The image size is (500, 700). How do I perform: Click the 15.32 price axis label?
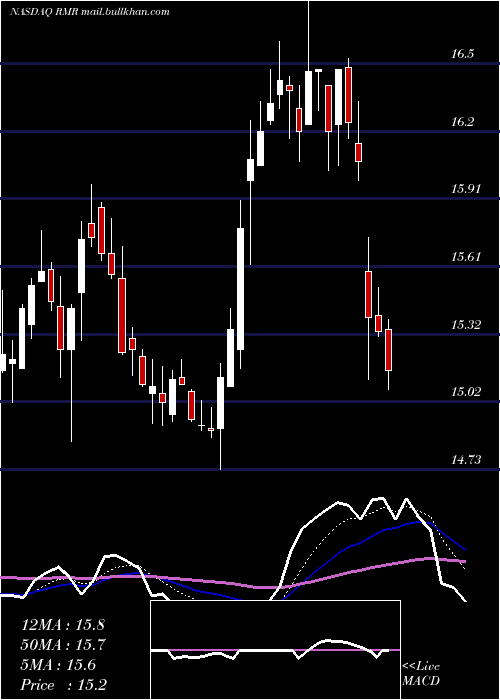466,324
